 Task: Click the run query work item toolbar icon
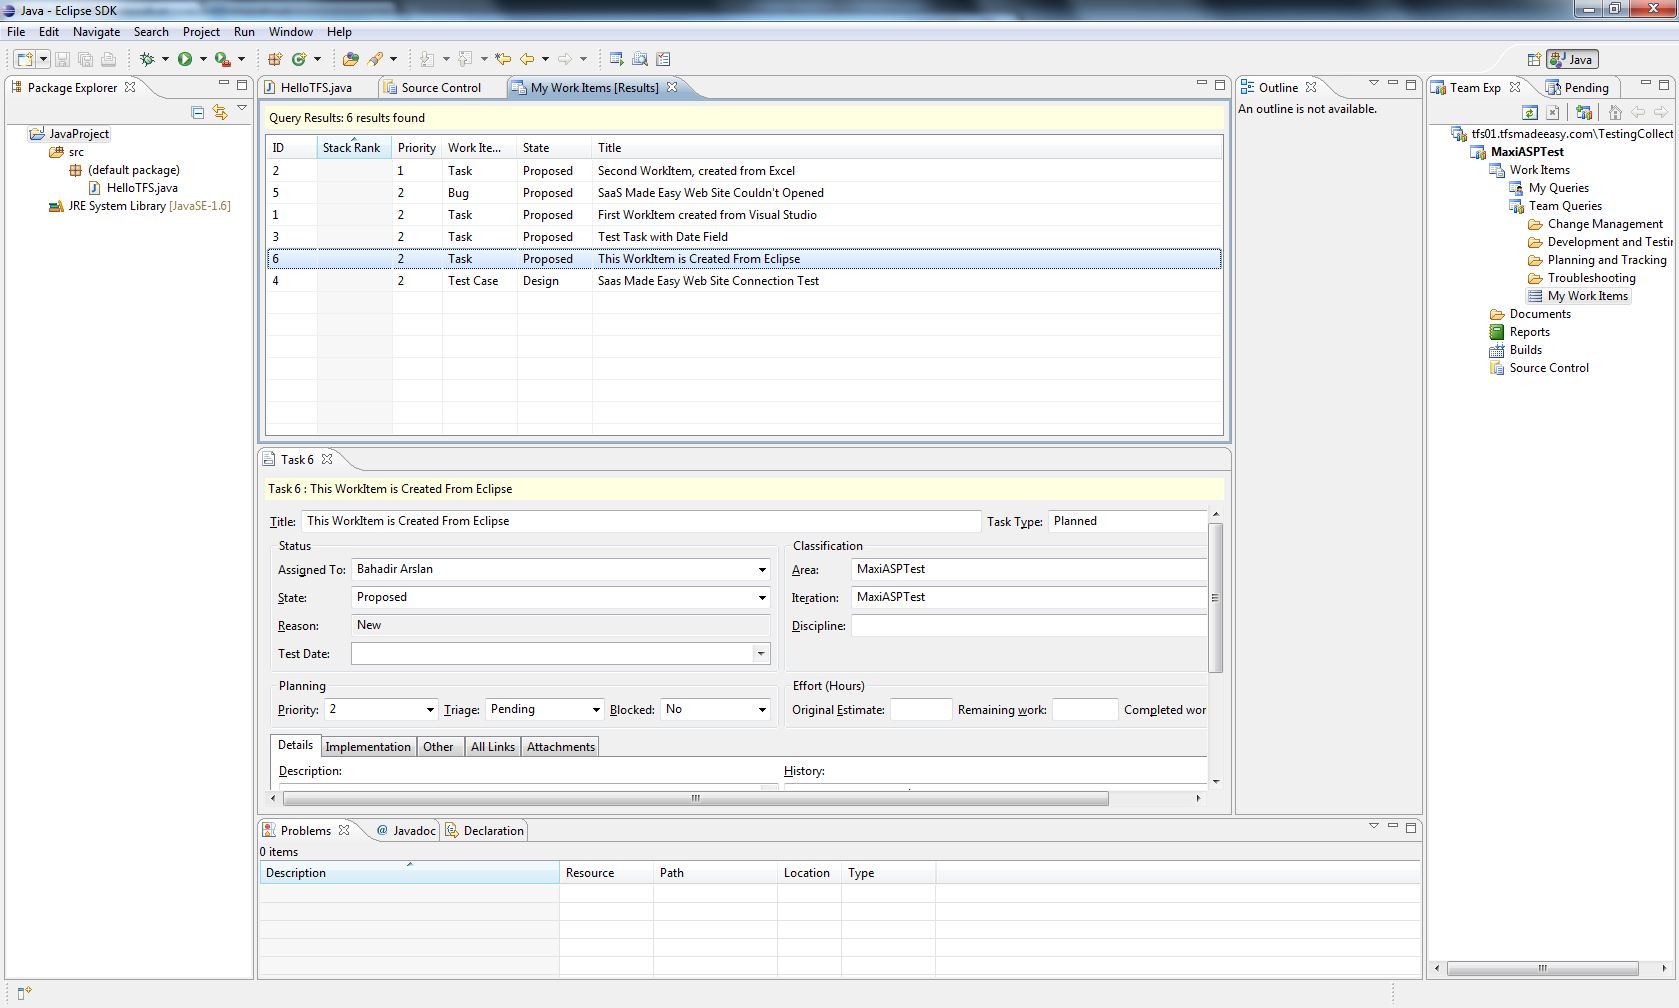click(617, 59)
